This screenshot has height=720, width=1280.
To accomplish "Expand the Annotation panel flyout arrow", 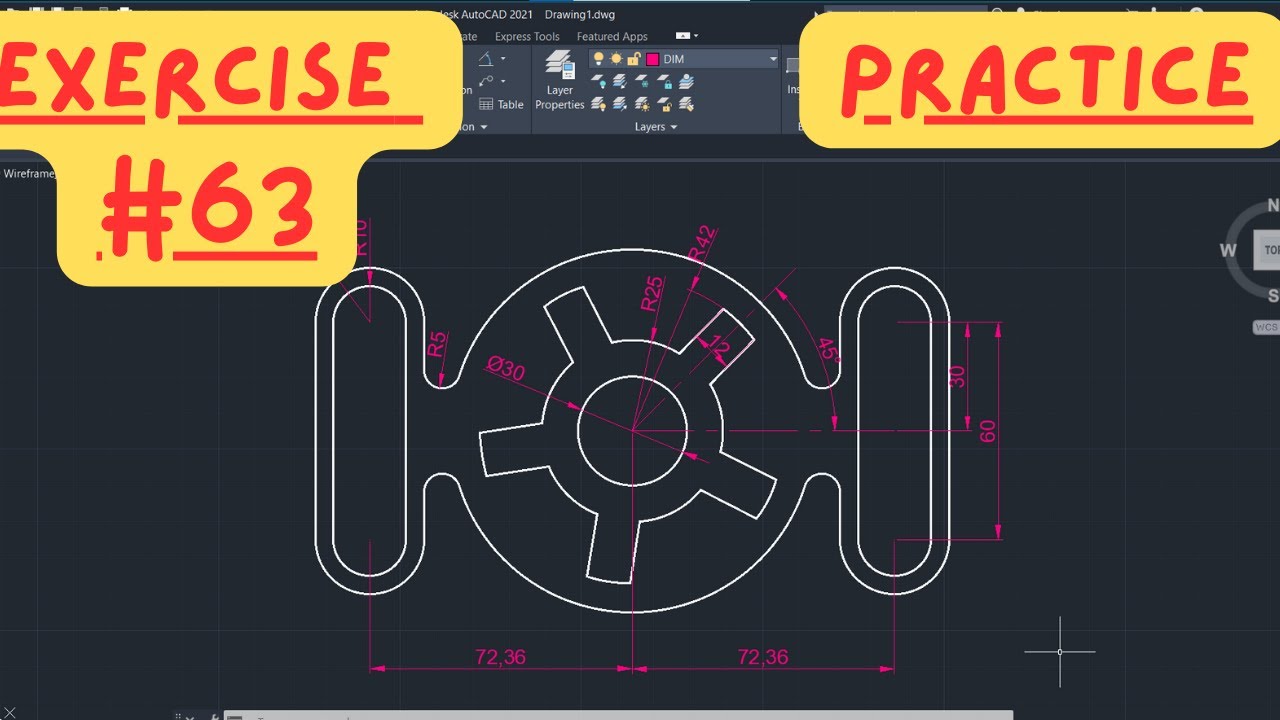I will 484,127.
